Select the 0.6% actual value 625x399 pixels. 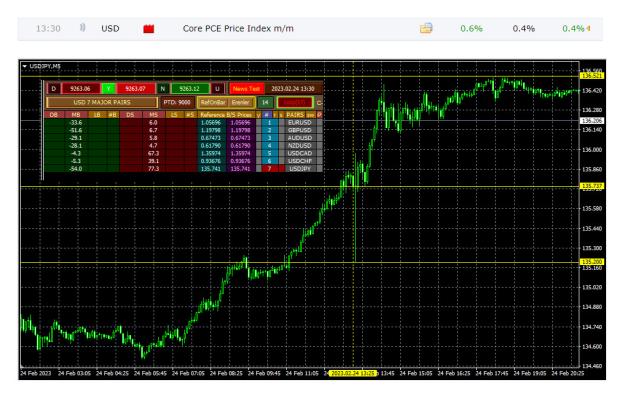pos(471,28)
